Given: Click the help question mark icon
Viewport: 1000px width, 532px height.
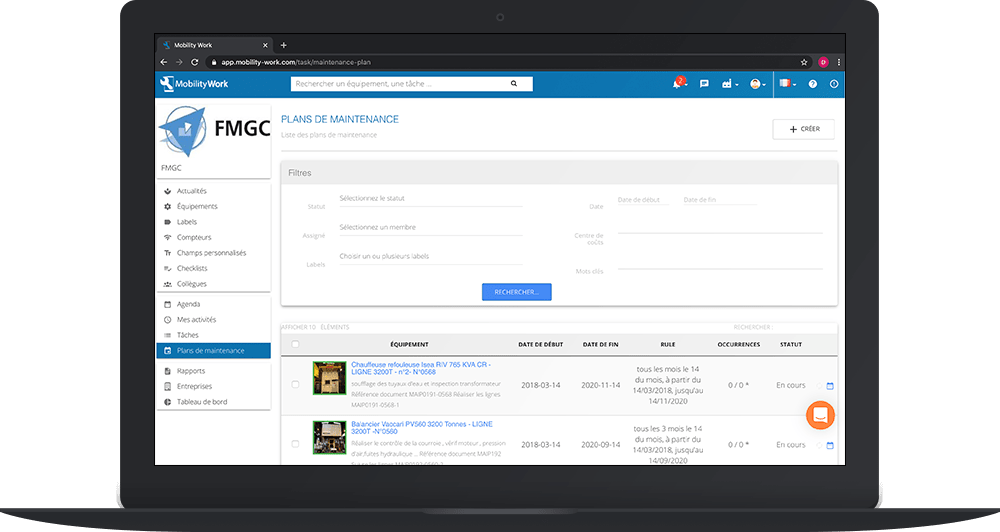Looking at the screenshot, I should pyautogui.click(x=812, y=84).
